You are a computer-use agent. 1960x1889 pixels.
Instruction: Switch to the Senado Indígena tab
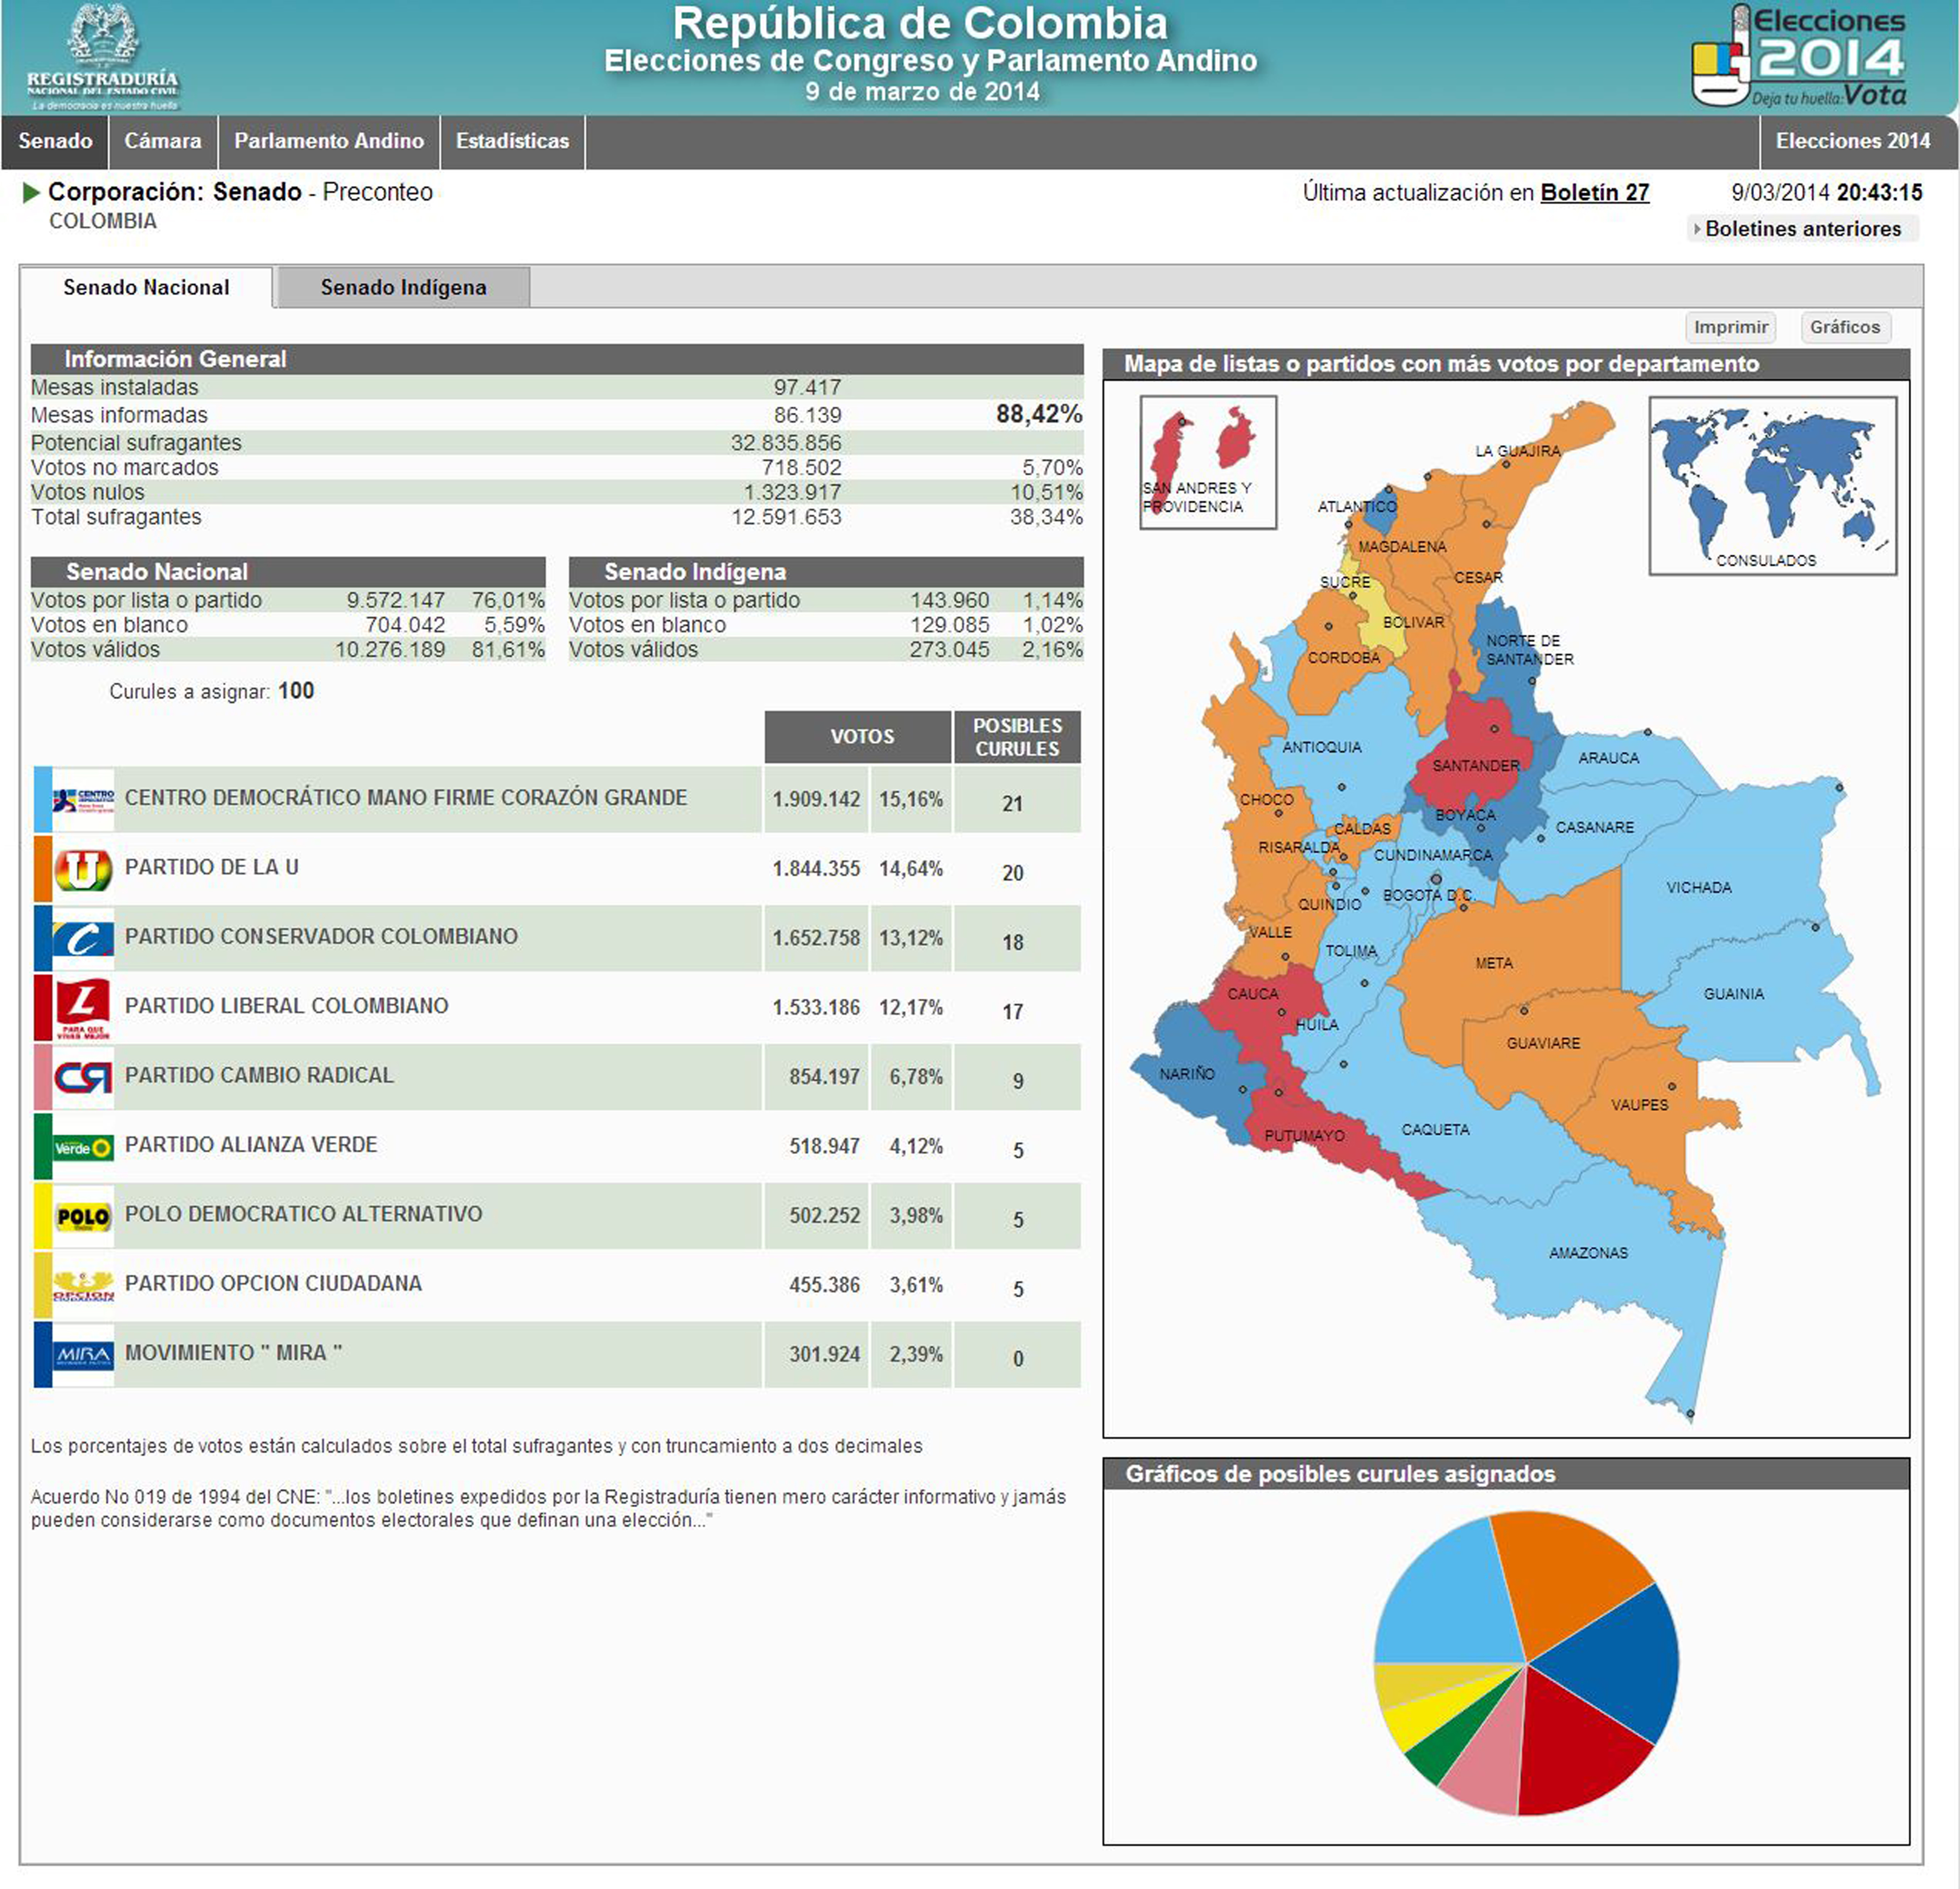coord(403,288)
